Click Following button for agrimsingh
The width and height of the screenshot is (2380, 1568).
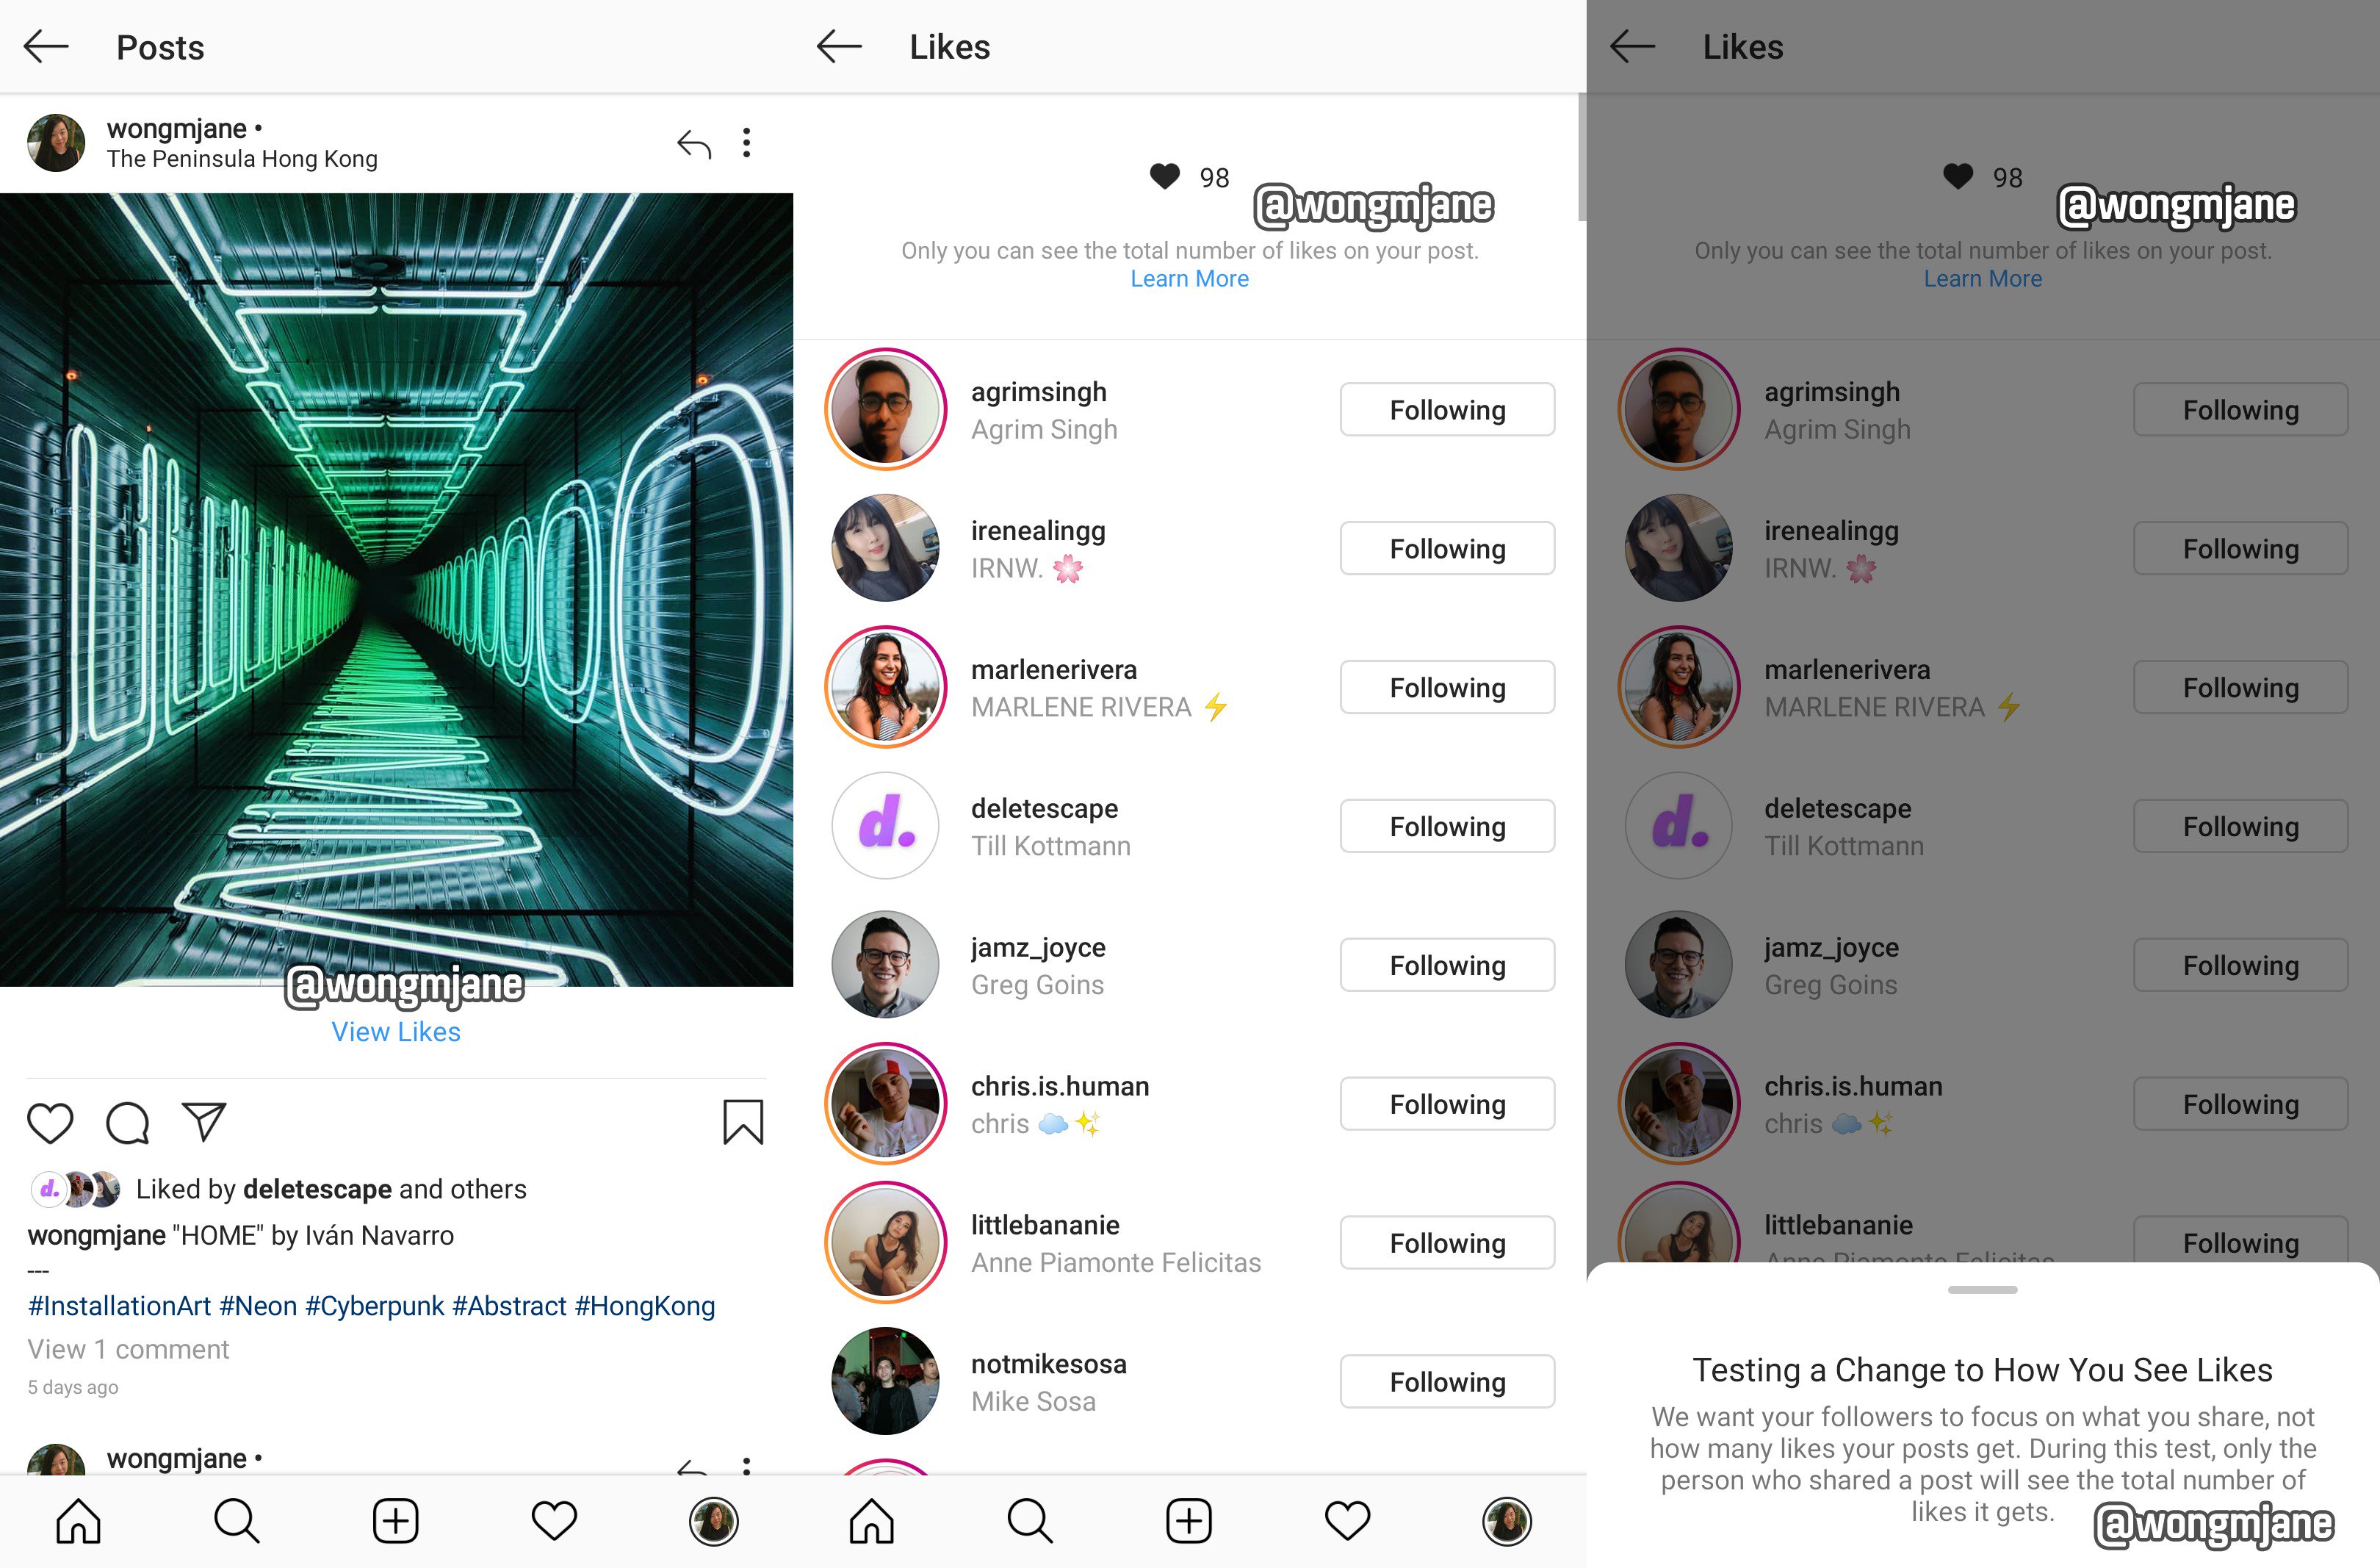pyautogui.click(x=1448, y=408)
